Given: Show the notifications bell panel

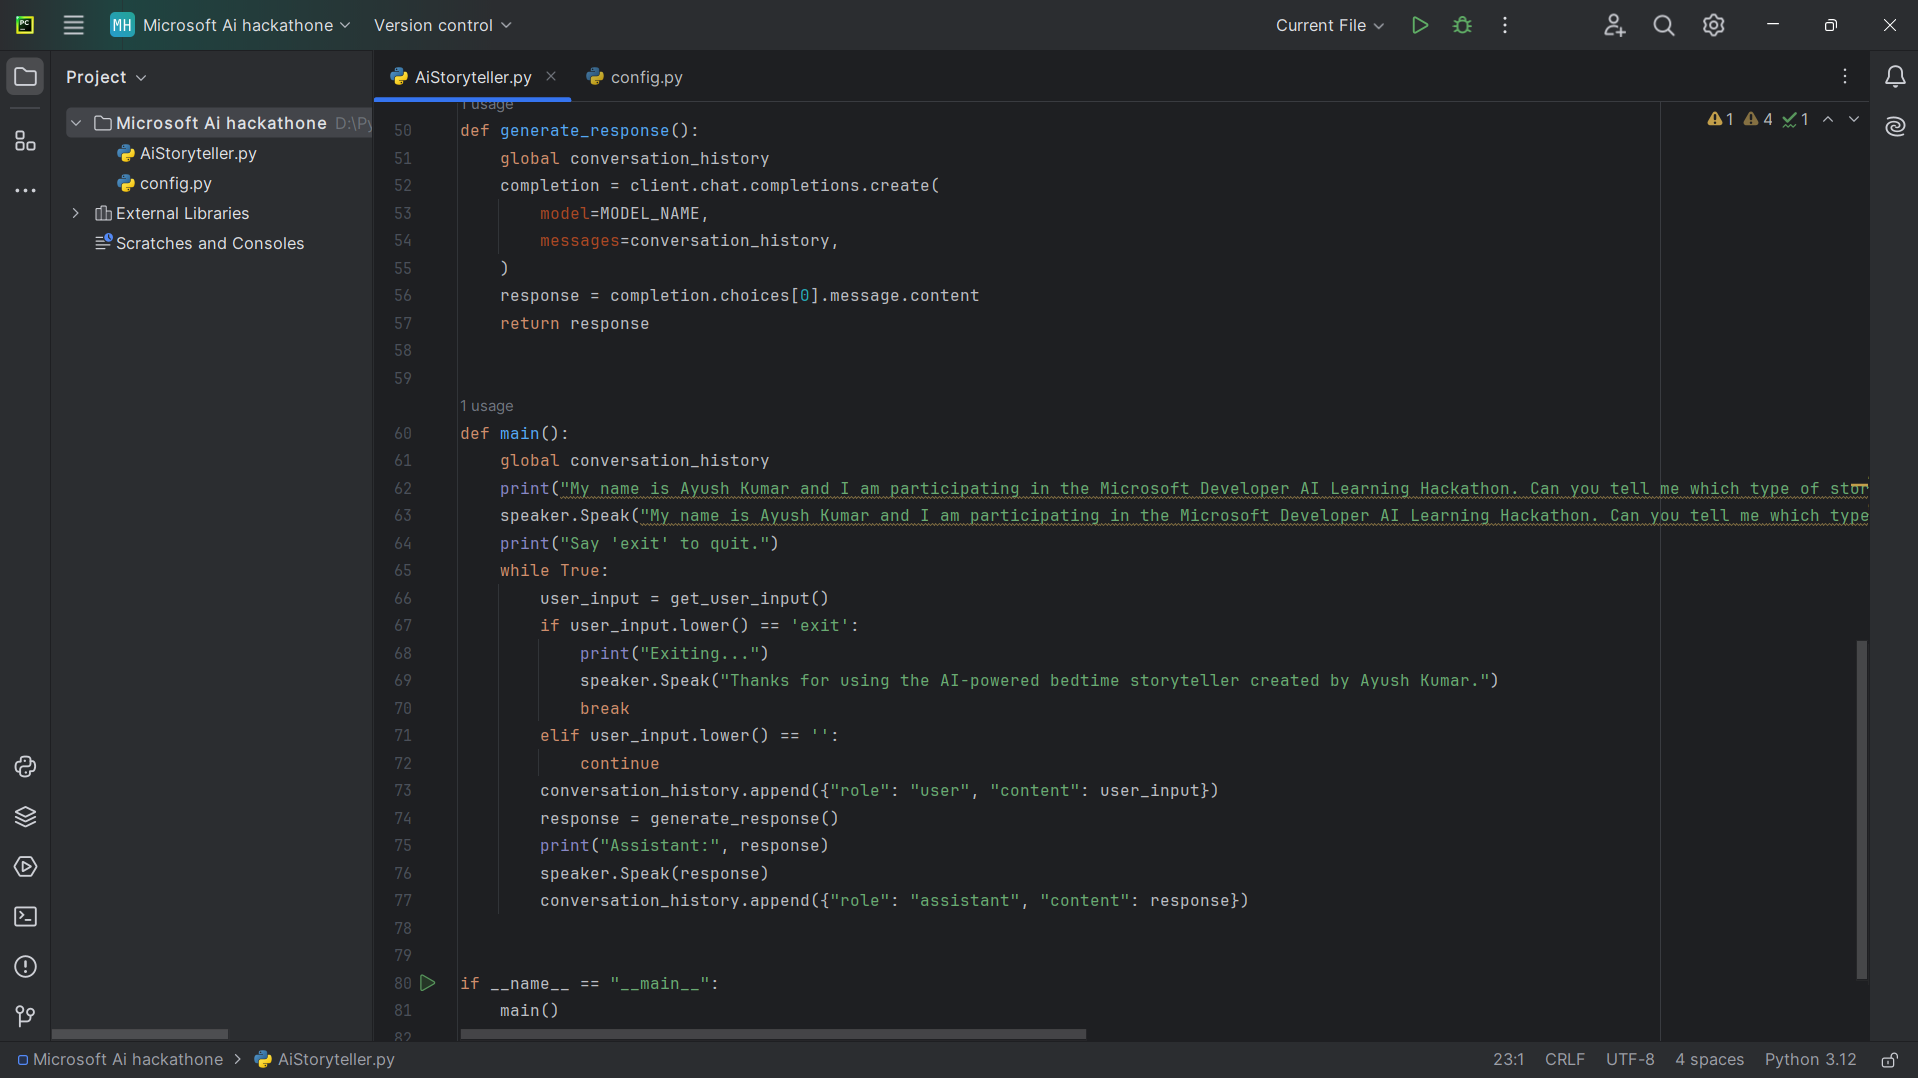Looking at the screenshot, I should point(1895,77).
